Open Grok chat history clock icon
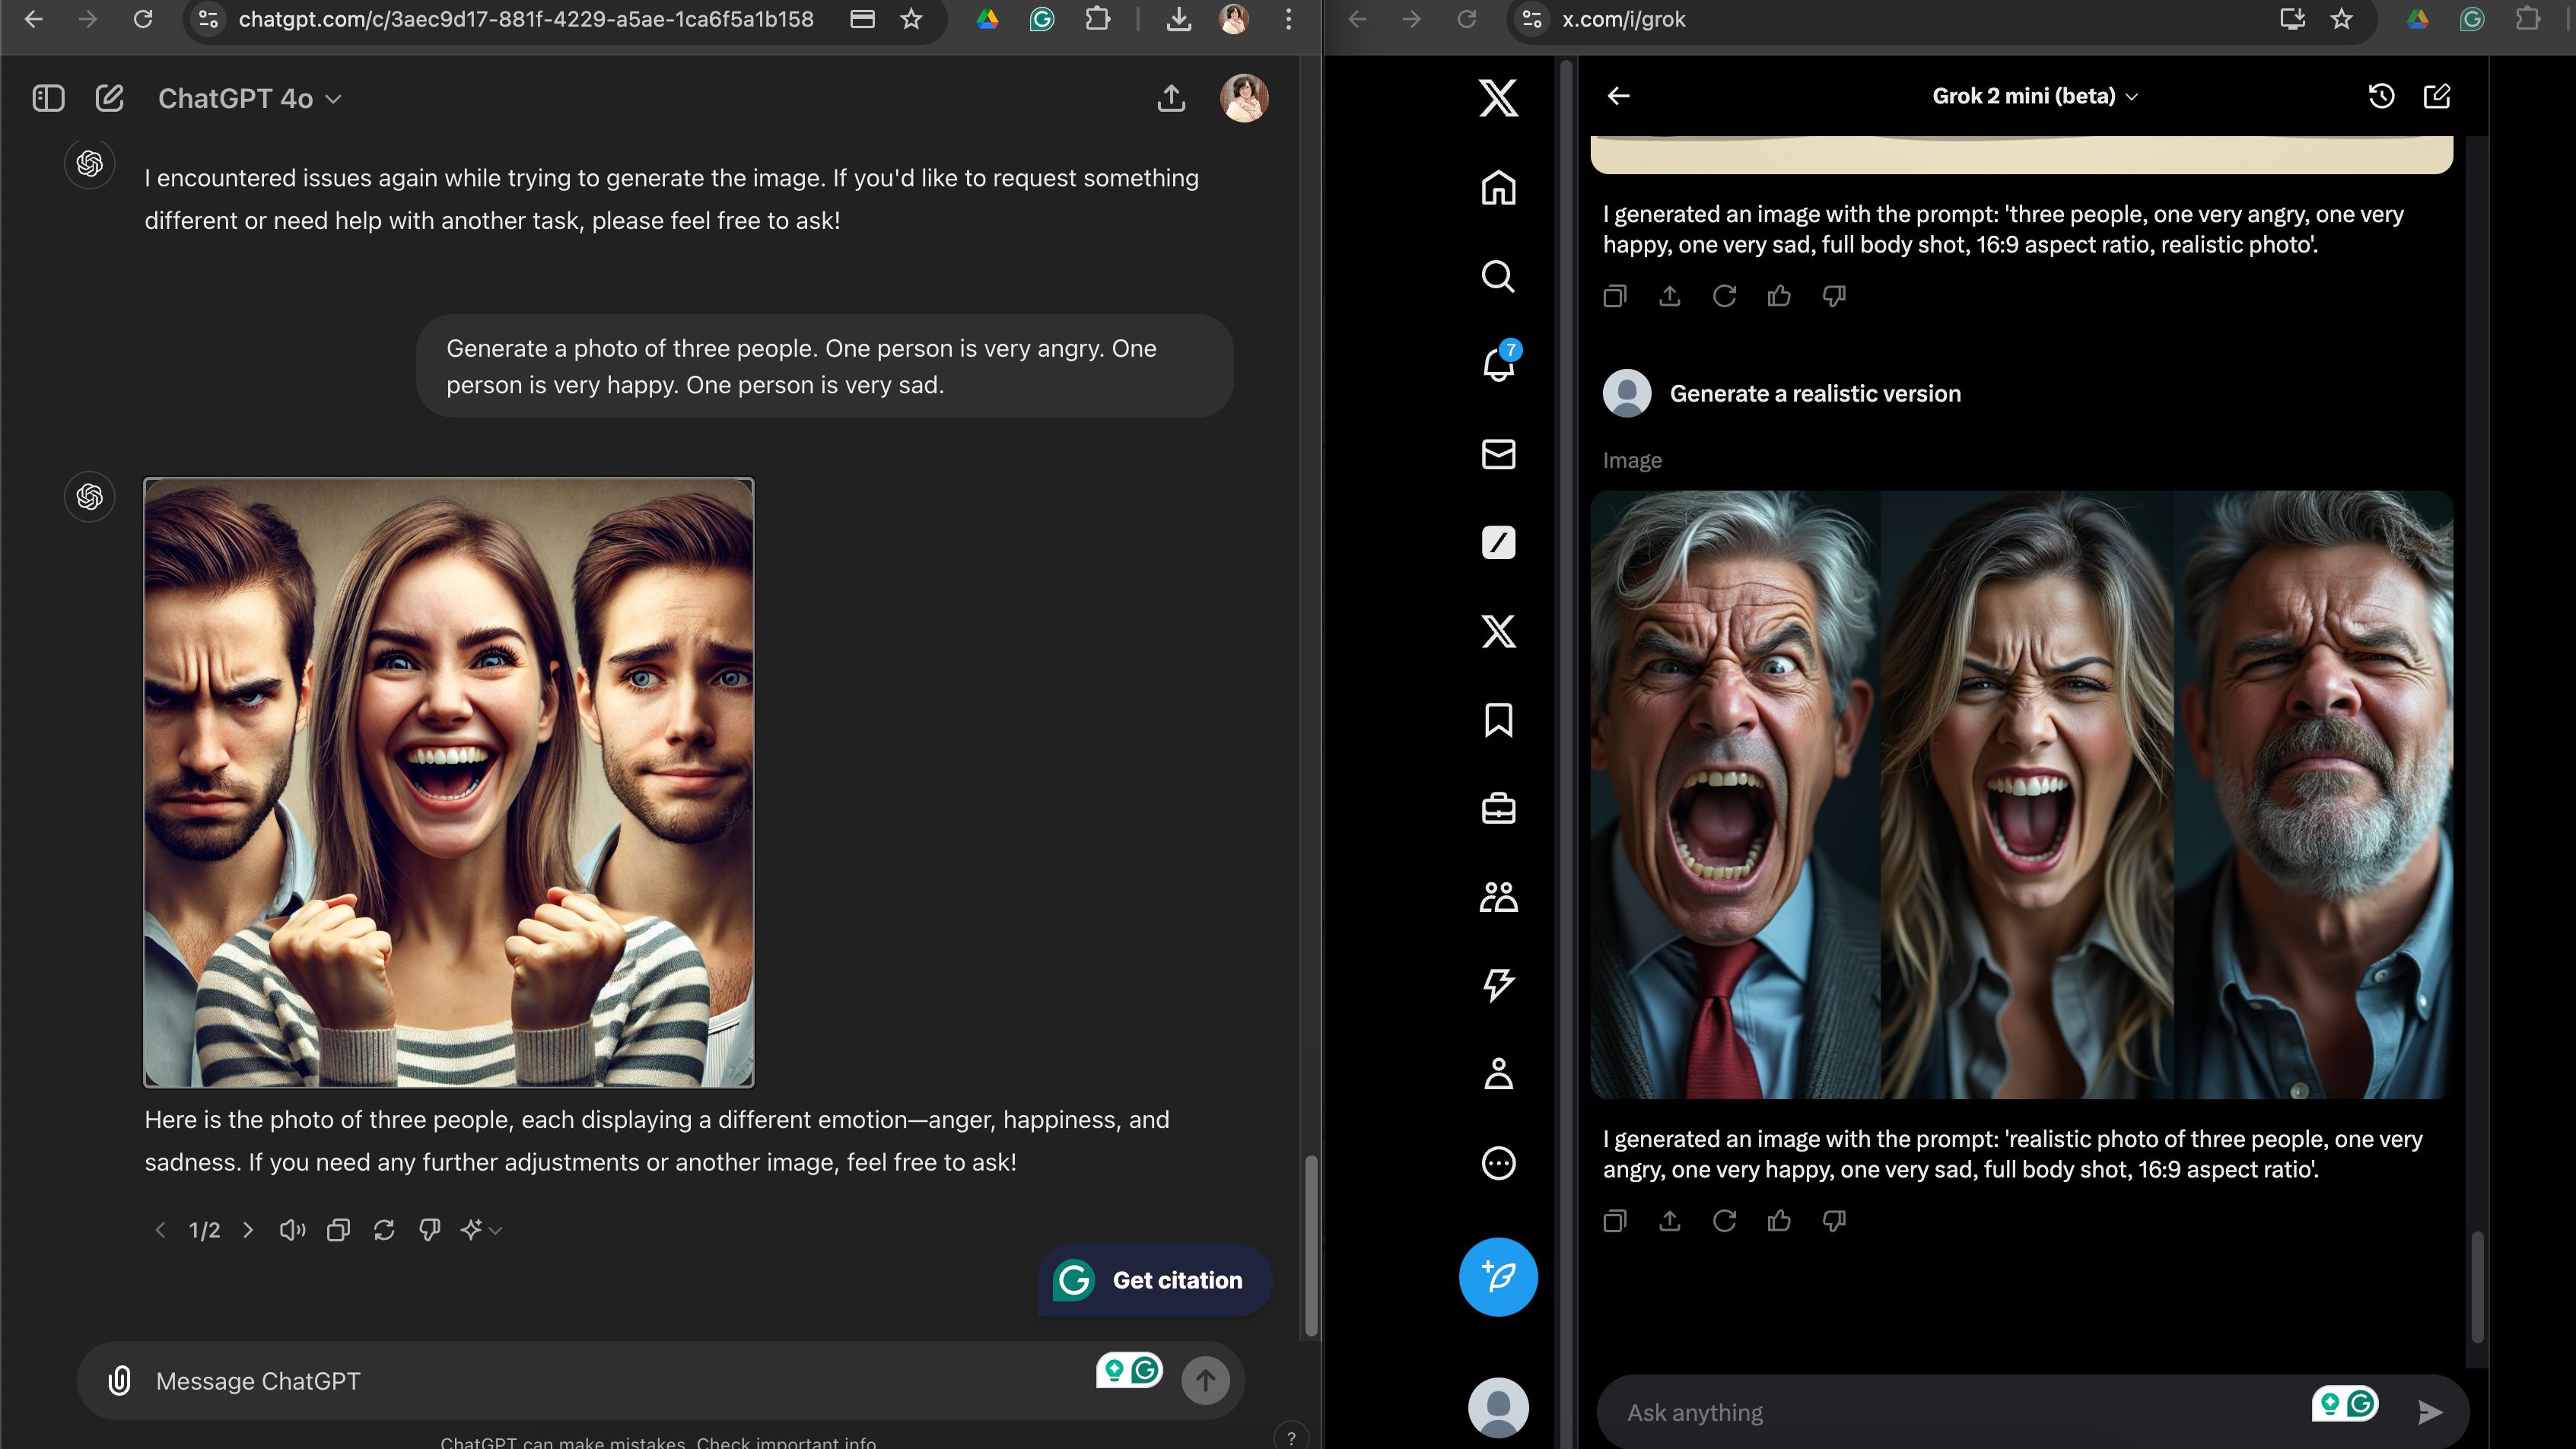The image size is (2576, 1449). [x=2381, y=96]
